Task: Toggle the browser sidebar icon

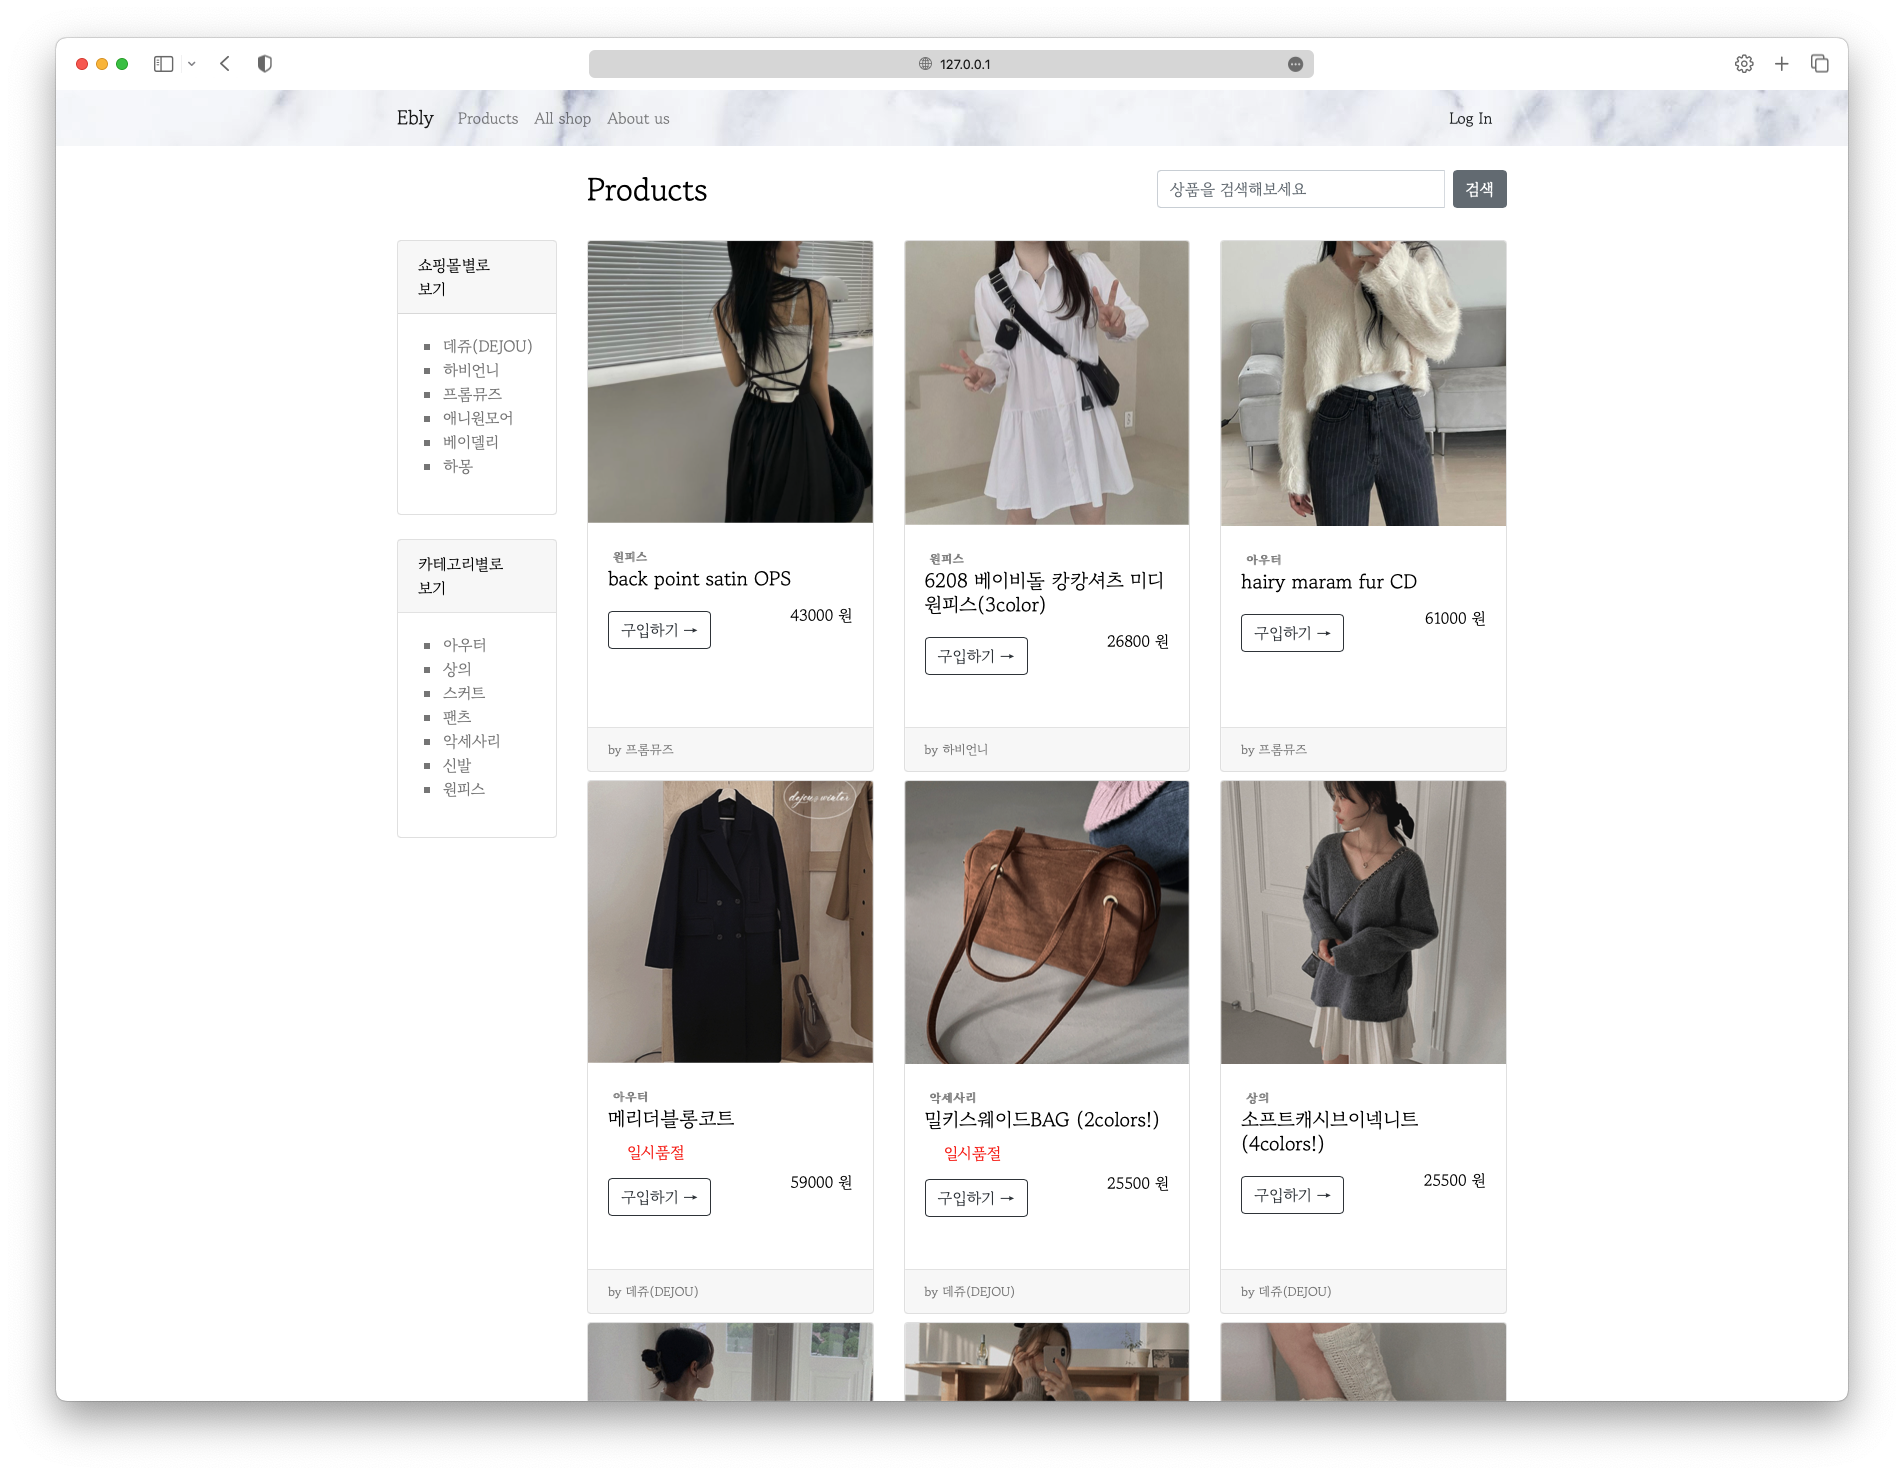Action: [x=163, y=64]
